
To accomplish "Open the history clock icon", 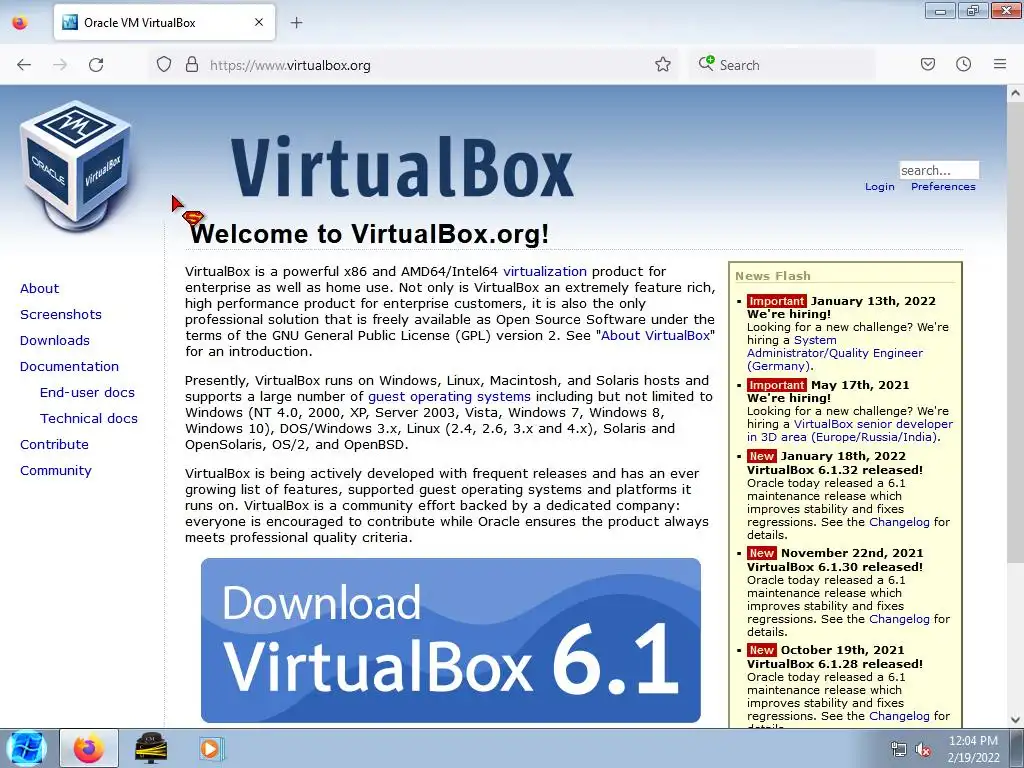I will [x=963, y=65].
